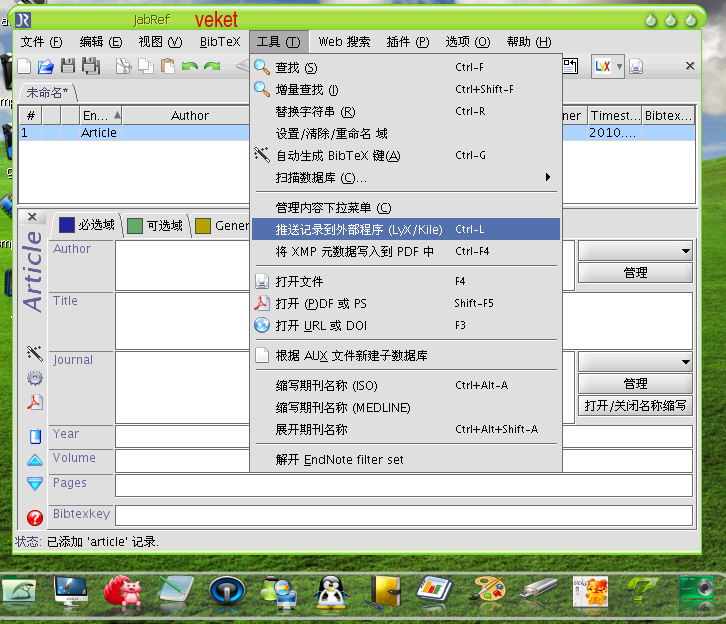Expand the 扫描数据库 submenu
The image size is (726, 624).
click(406, 178)
